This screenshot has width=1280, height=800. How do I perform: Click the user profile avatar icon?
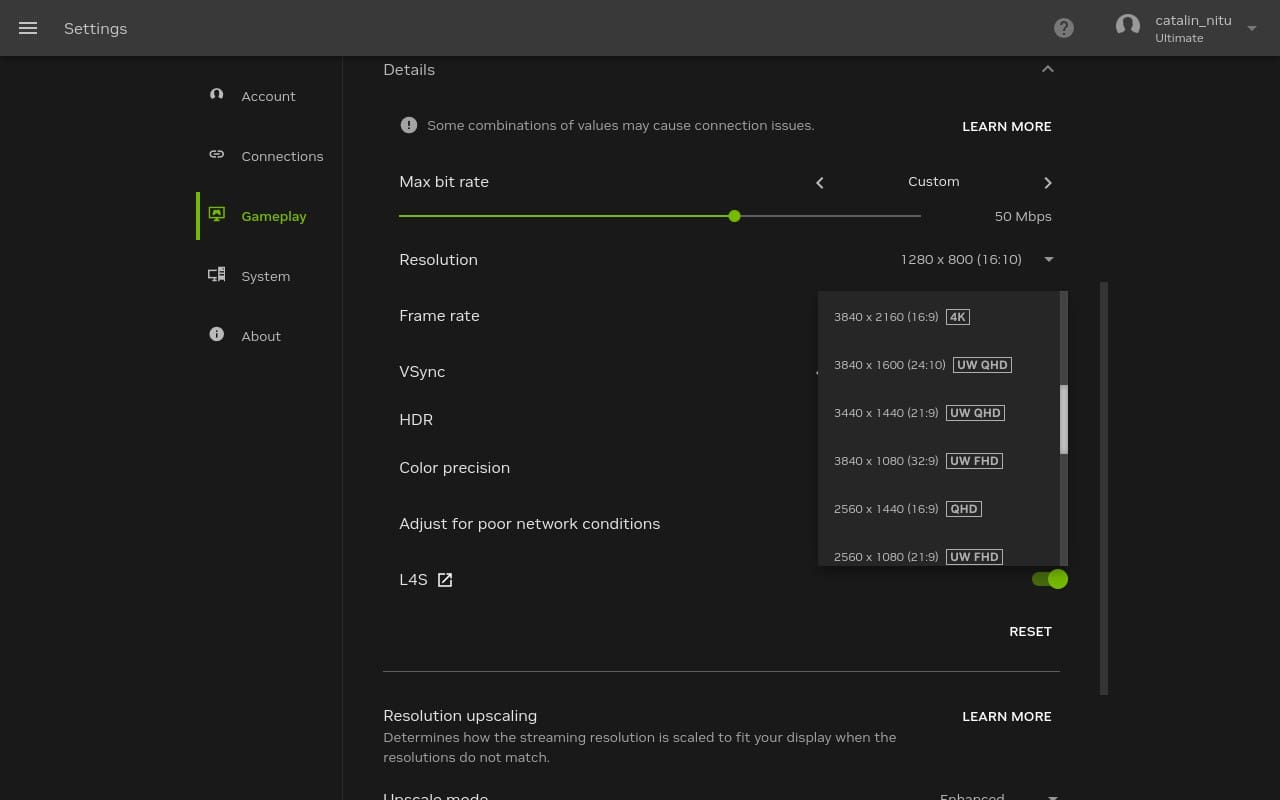coord(1128,27)
